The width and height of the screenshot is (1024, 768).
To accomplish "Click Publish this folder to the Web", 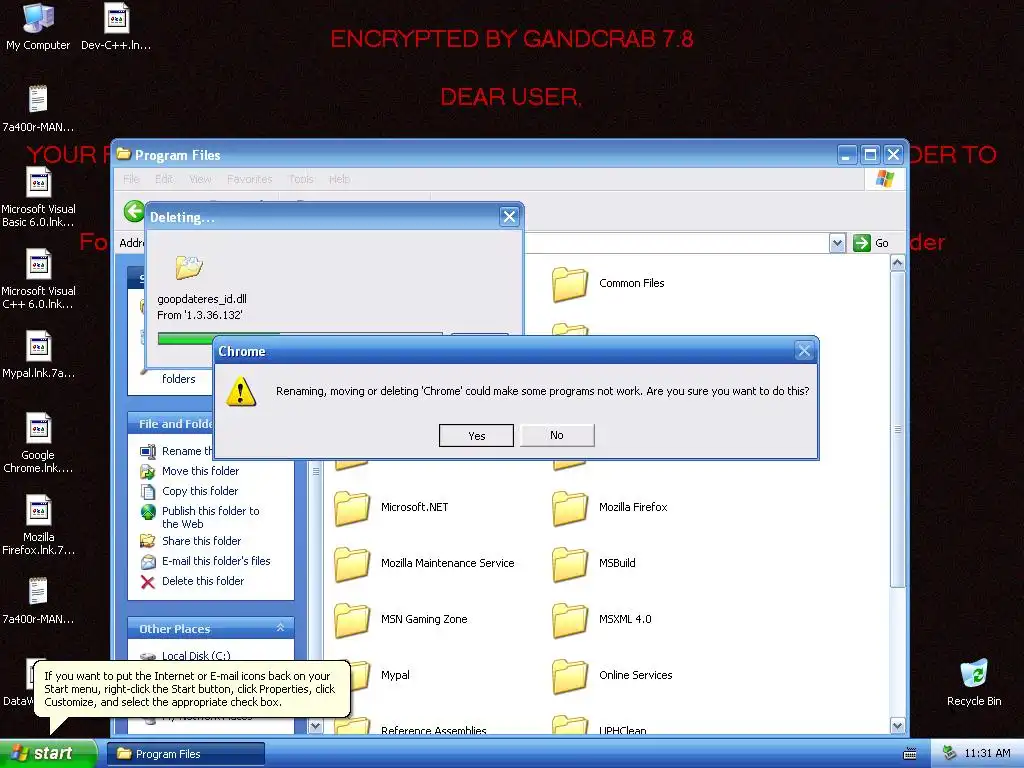I will pyautogui.click(x=210, y=517).
